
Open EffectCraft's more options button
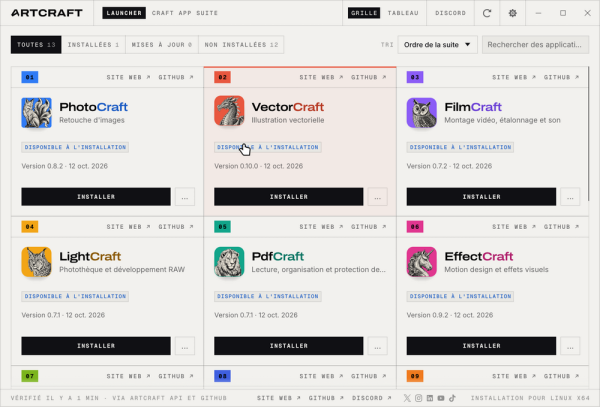[570, 346]
